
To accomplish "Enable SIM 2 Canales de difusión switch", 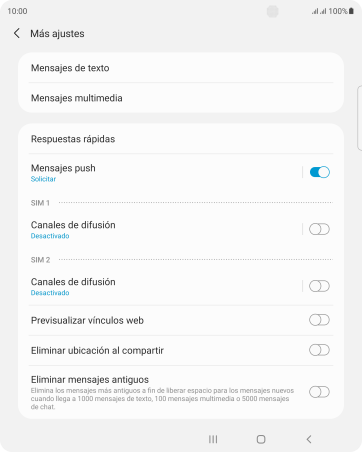I will pyautogui.click(x=319, y=286).
